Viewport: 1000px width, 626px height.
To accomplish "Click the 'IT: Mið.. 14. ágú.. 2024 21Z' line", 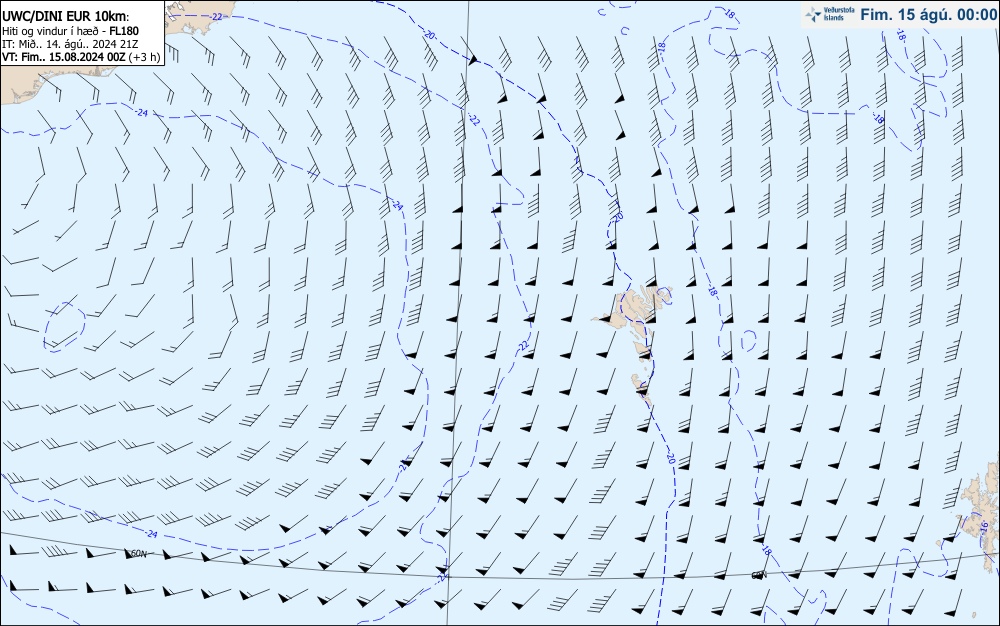I will click(x=70, y=44).
